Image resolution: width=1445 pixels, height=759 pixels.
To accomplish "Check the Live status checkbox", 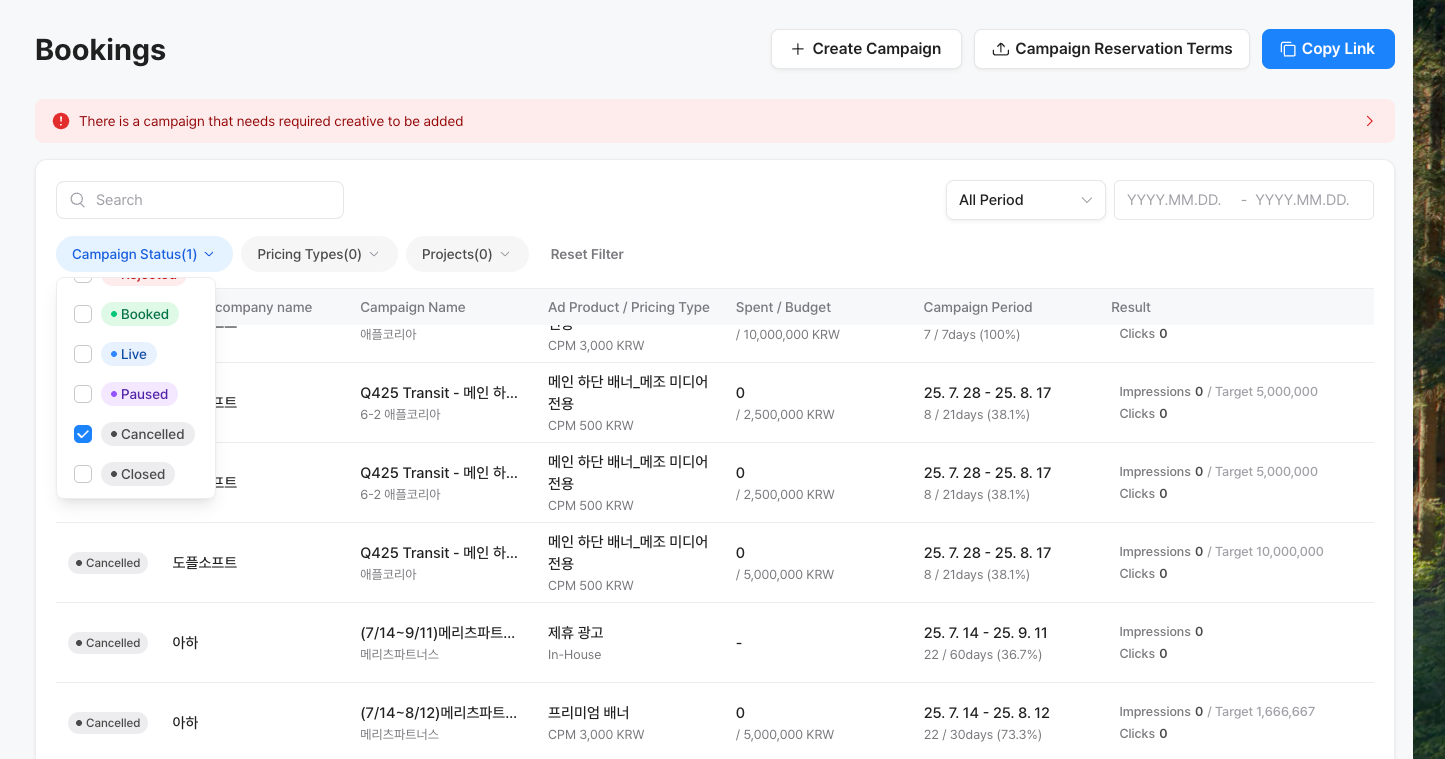I will coord(83,354).
